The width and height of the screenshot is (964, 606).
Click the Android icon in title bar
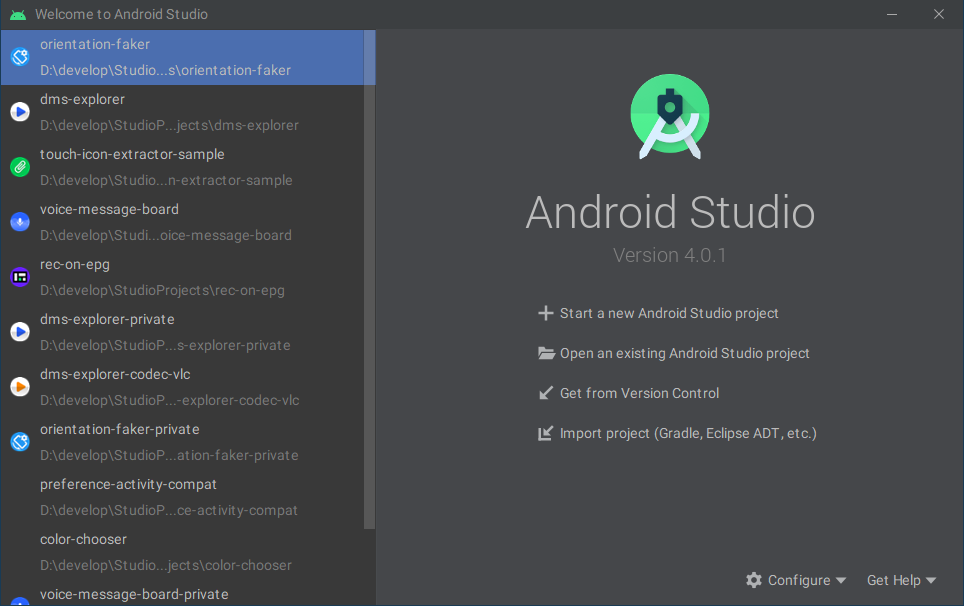[x=18, y=14]
